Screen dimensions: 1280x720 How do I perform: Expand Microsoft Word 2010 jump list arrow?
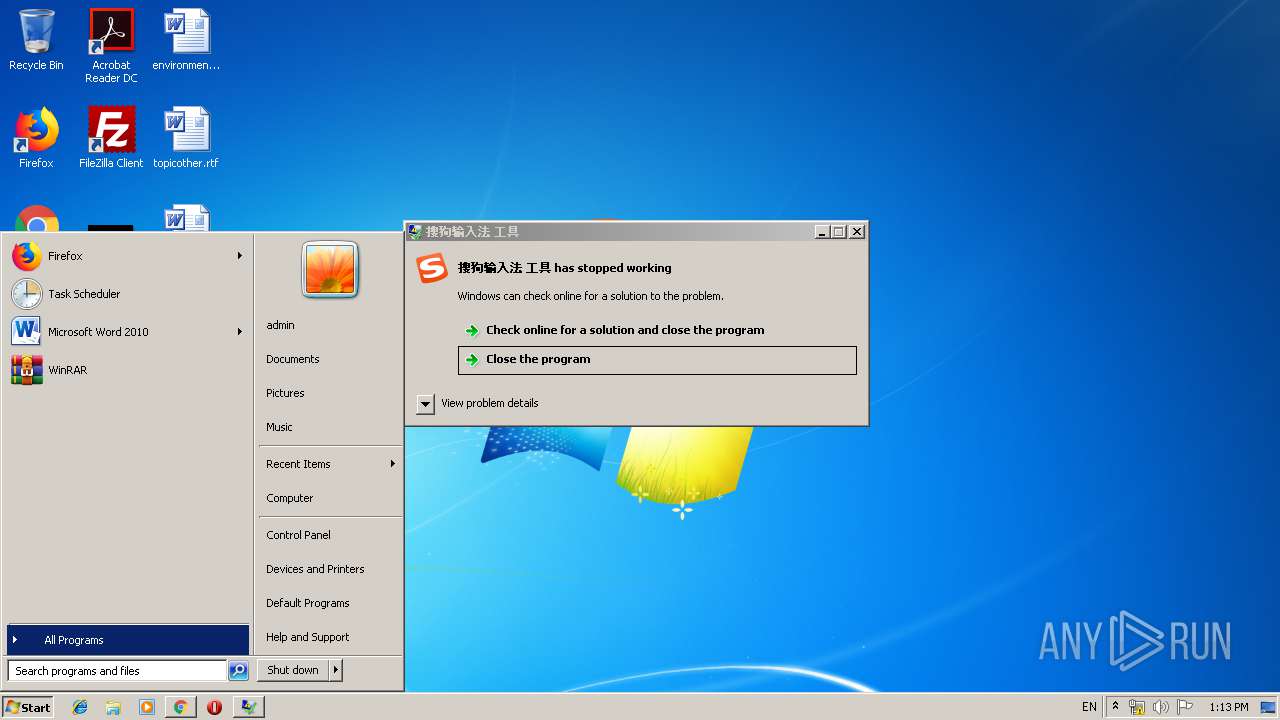click(240, 332)
